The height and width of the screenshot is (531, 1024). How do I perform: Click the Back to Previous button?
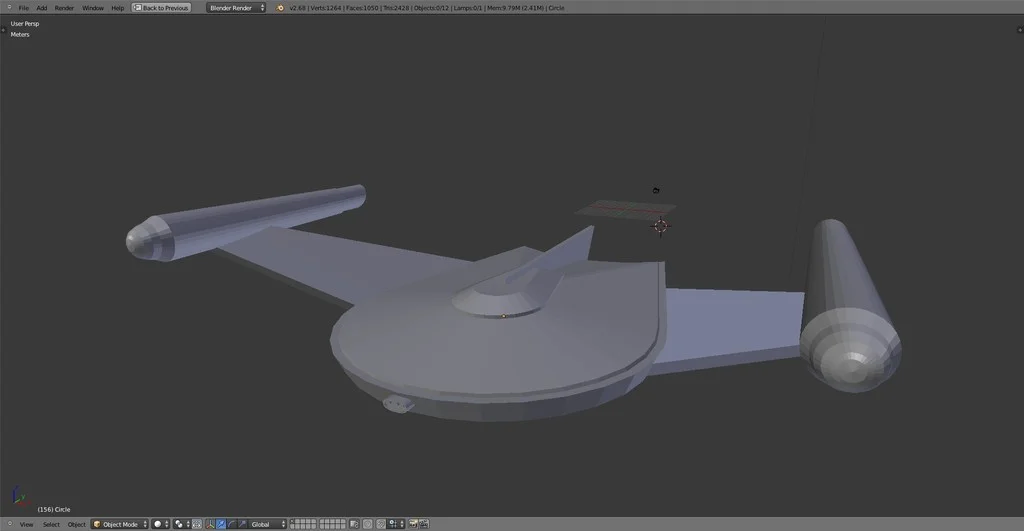(x=161, y=8)
